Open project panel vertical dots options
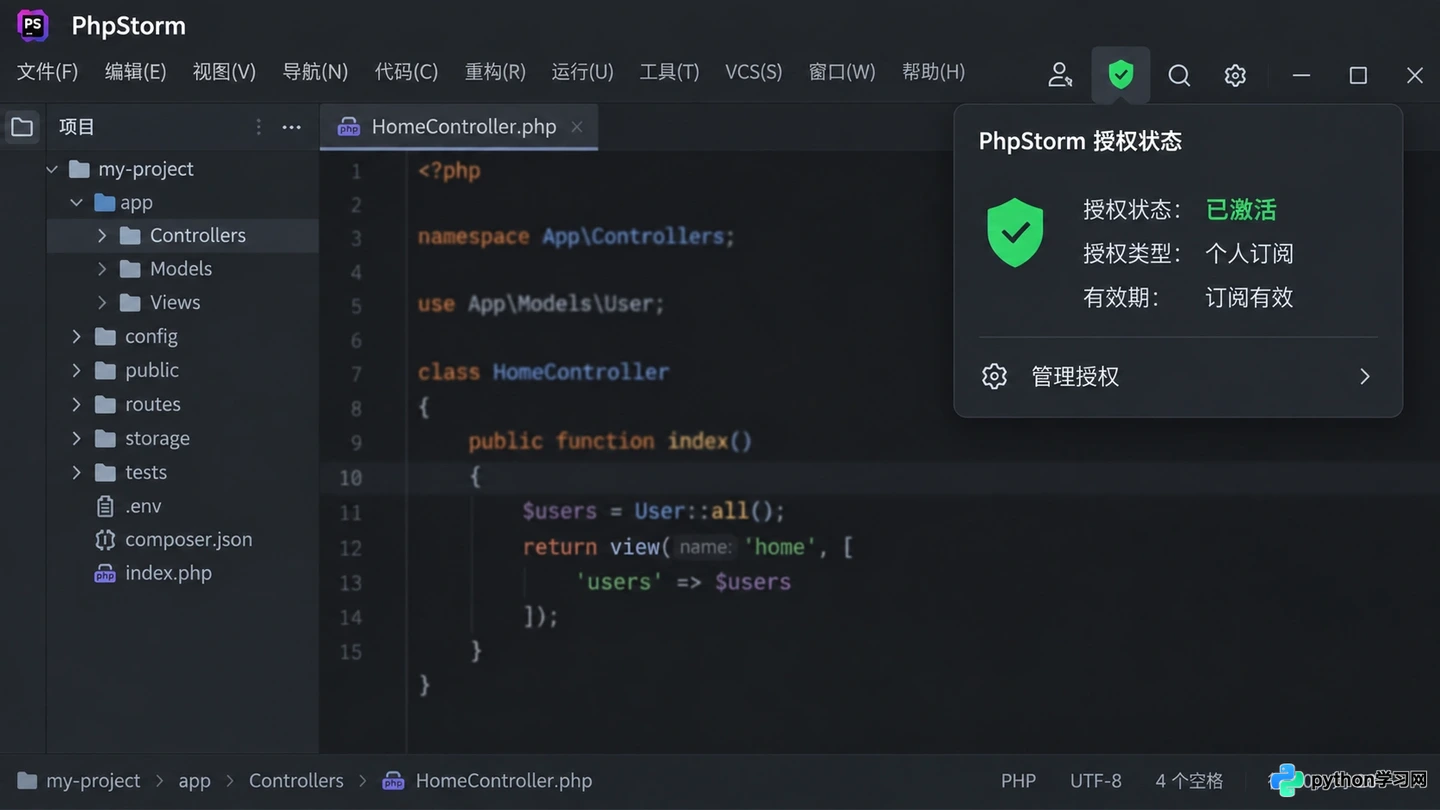1440x810 pixels. click(x=258, y=127)
